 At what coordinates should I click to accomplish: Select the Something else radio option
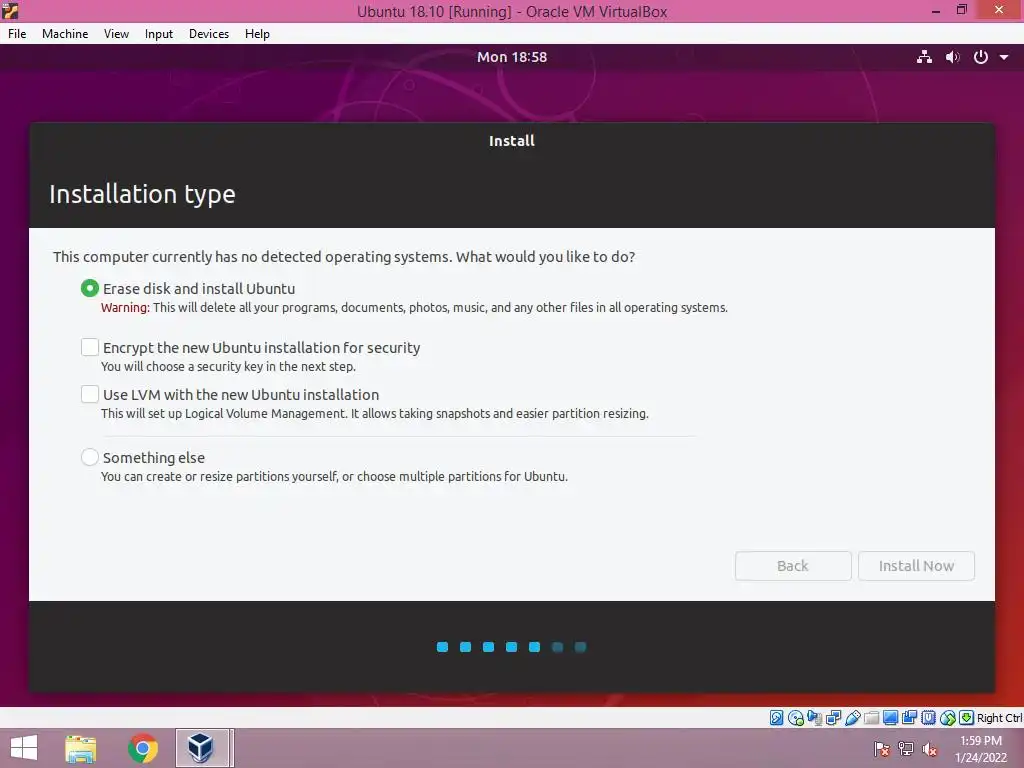point(89,456)
